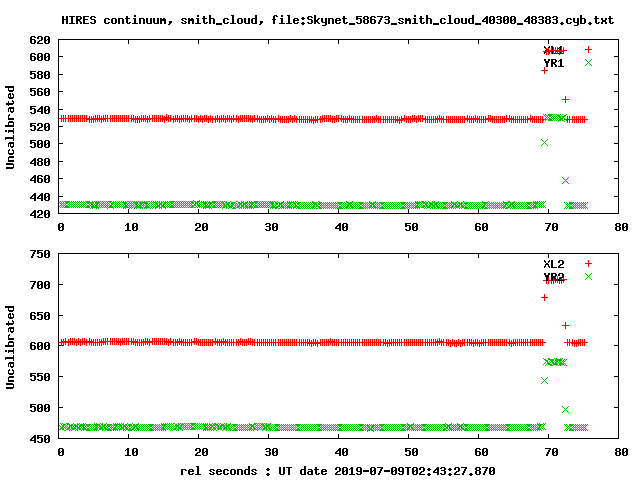Click x-axis tick 10 under top plot
Image resolution: width=640 pixels, height=480 pixels.
point(131,227)
